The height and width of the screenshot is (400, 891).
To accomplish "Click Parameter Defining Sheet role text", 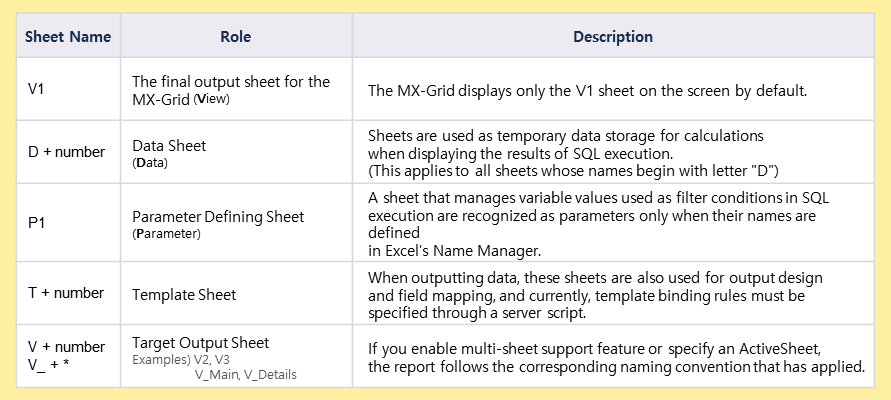I will (x=218, y=217).
